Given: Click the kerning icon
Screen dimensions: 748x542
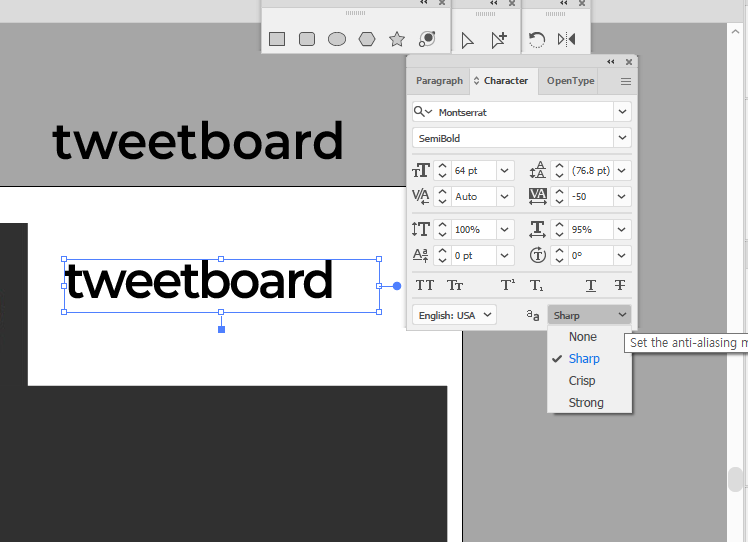Looking at the screenshot, I should 421,197.
